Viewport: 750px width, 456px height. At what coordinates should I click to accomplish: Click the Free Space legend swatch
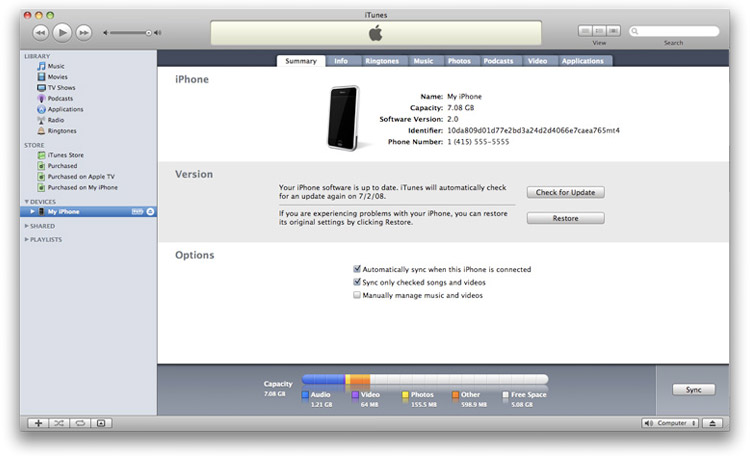(x=506, y=395)
